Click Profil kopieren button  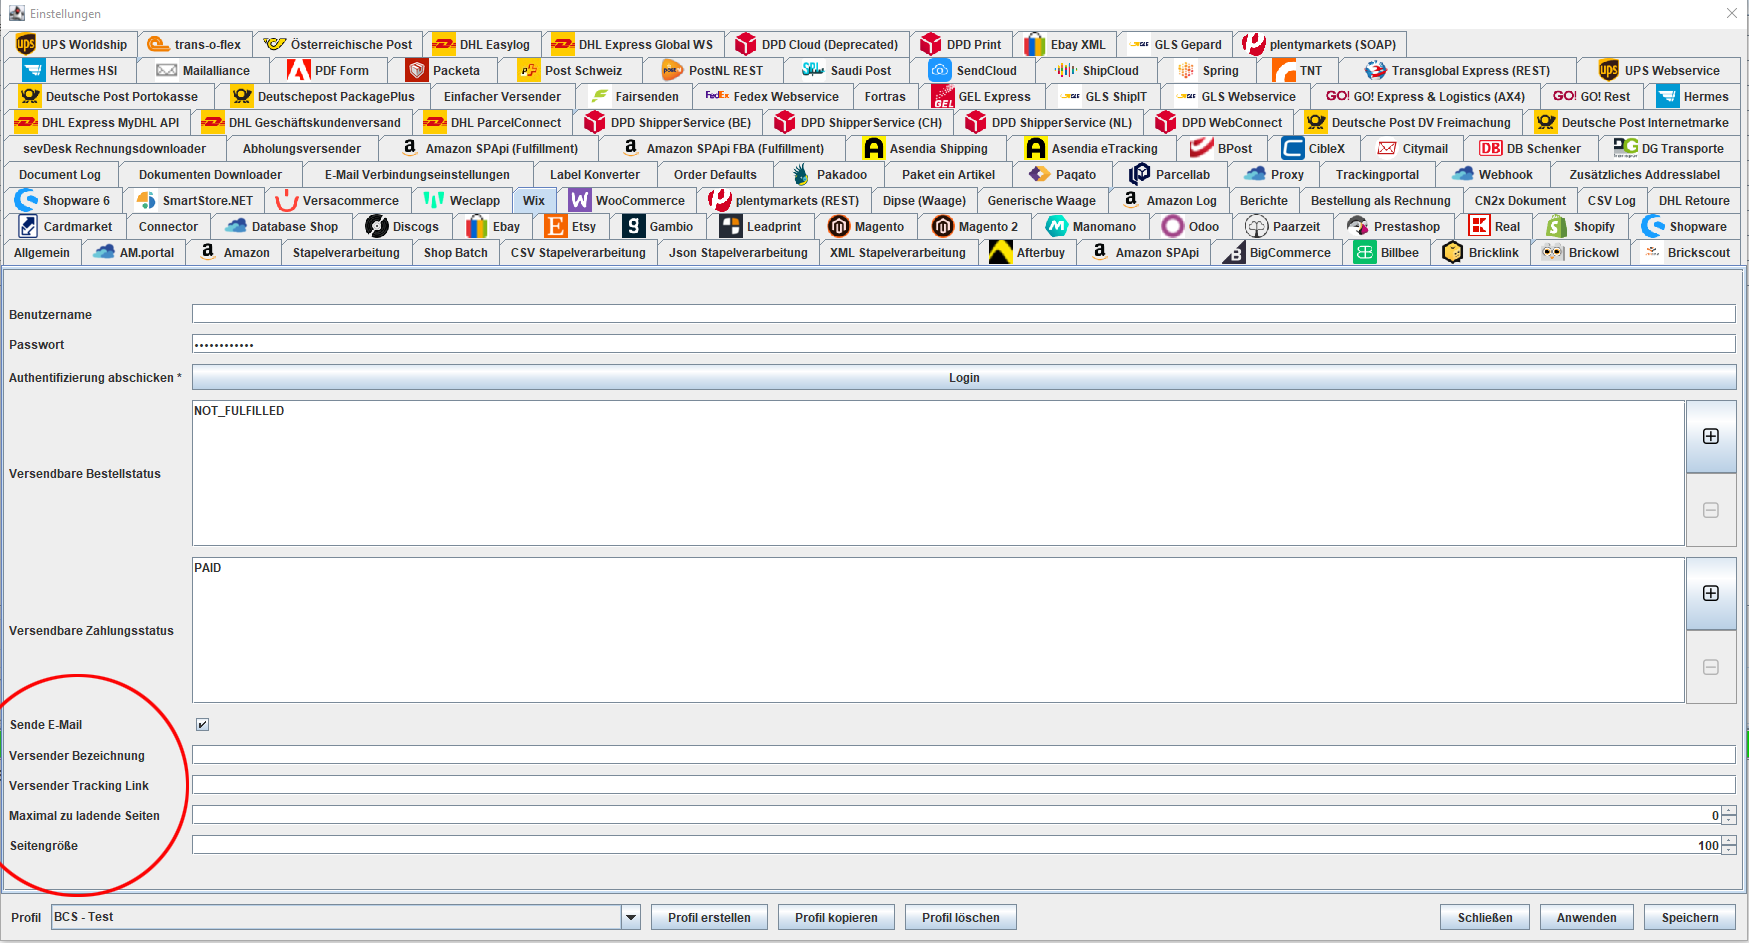[836, 917]
